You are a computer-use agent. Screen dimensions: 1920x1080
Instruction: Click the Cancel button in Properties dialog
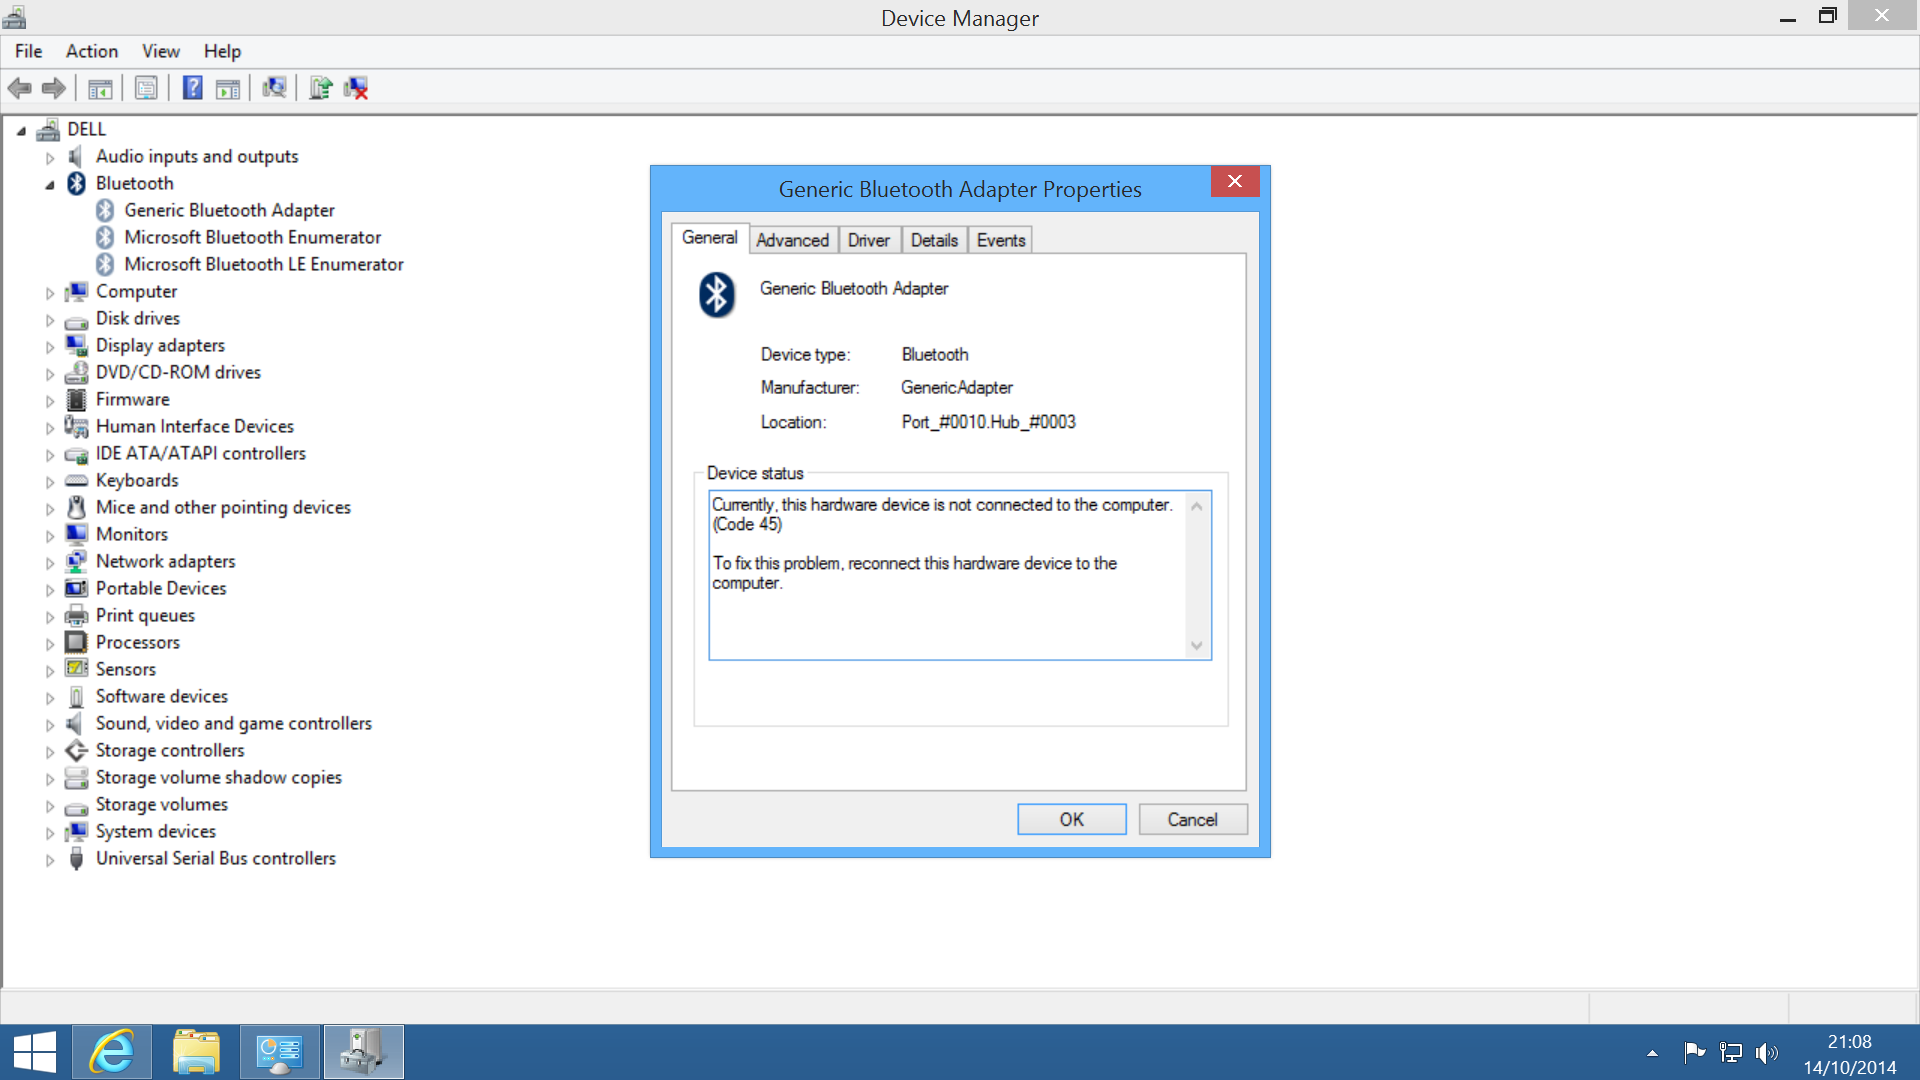coord(1192,819)
